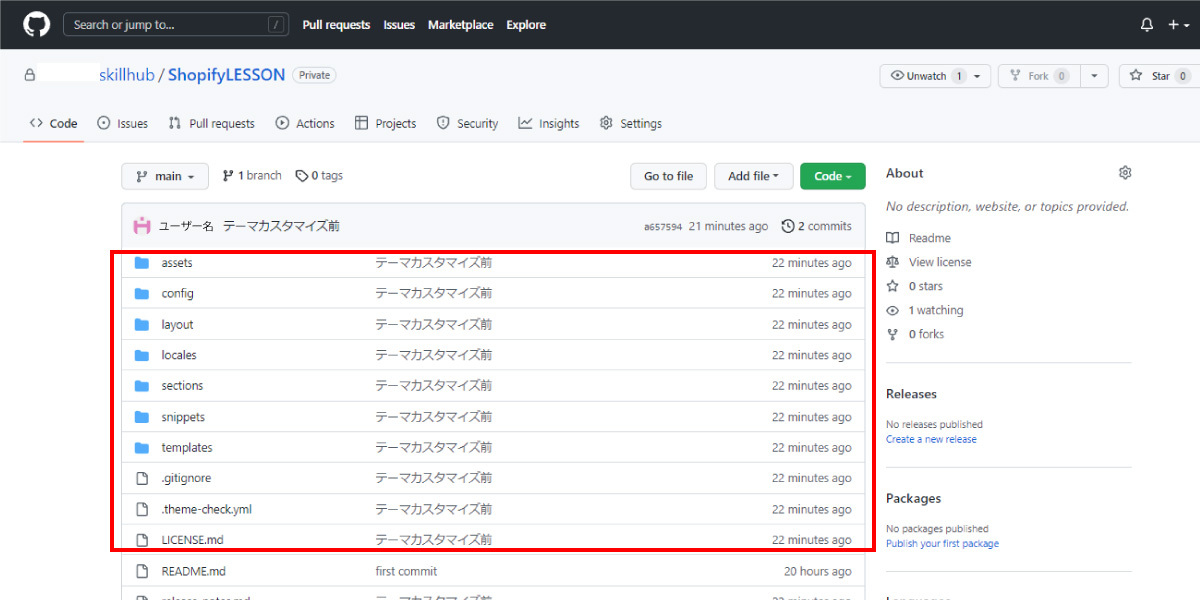1200x600 pixels.
Task: View 0 stars link
Action: pos(915,286)
